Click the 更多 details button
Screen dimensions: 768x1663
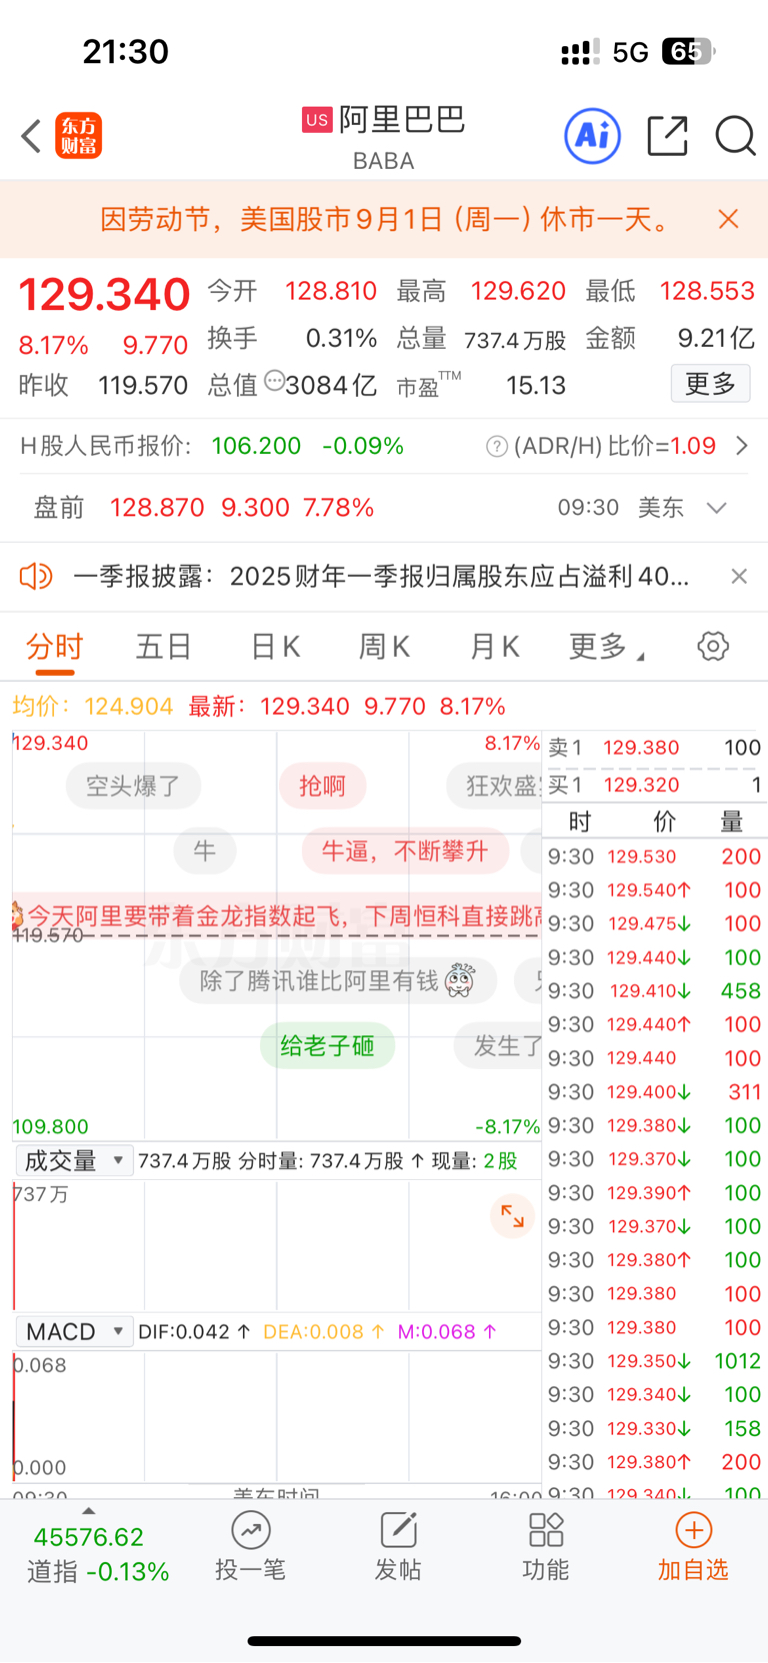(x=710, y=384)
